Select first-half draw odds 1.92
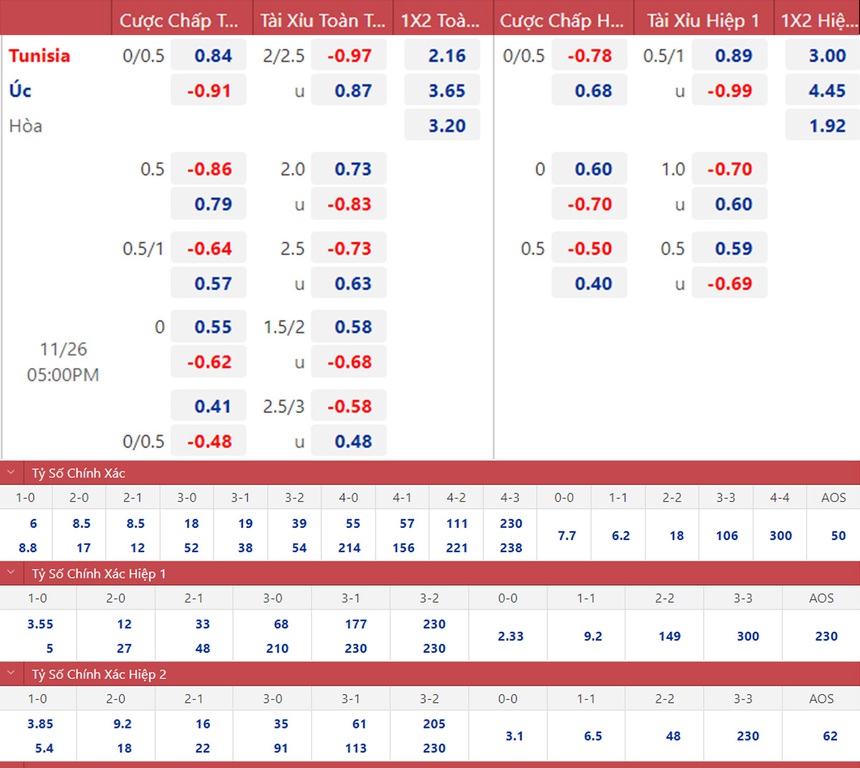 click(827, 126)
